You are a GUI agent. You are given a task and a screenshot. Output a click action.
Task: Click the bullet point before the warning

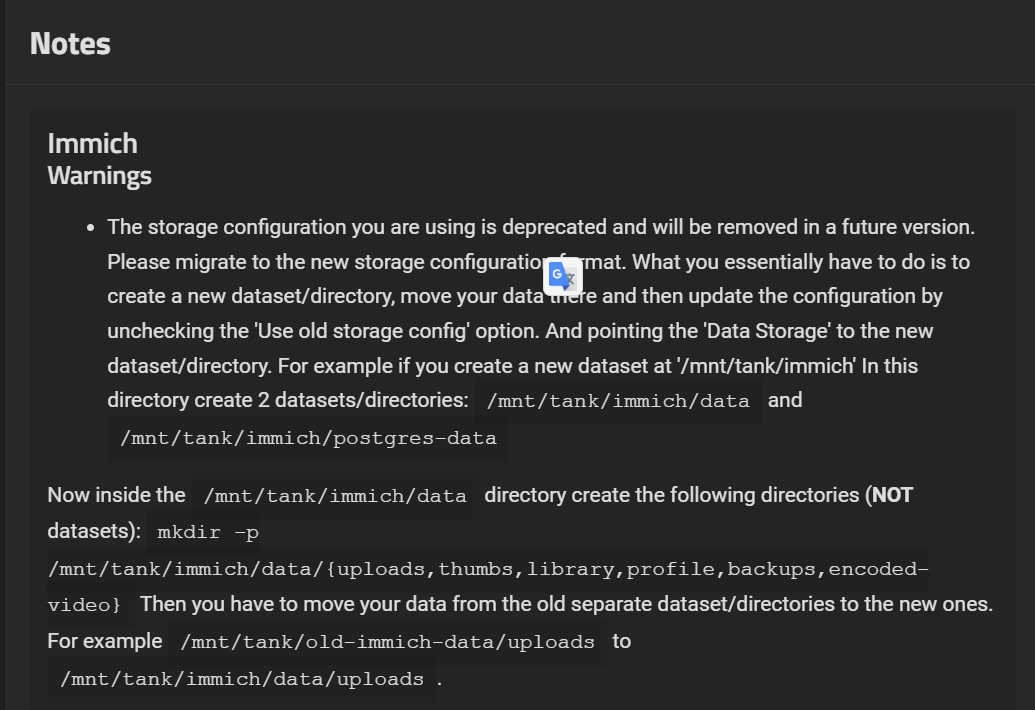coord(91,228)
